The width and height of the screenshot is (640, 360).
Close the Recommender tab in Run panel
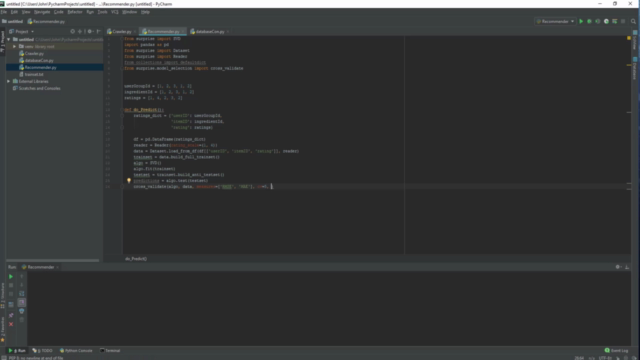58,267
